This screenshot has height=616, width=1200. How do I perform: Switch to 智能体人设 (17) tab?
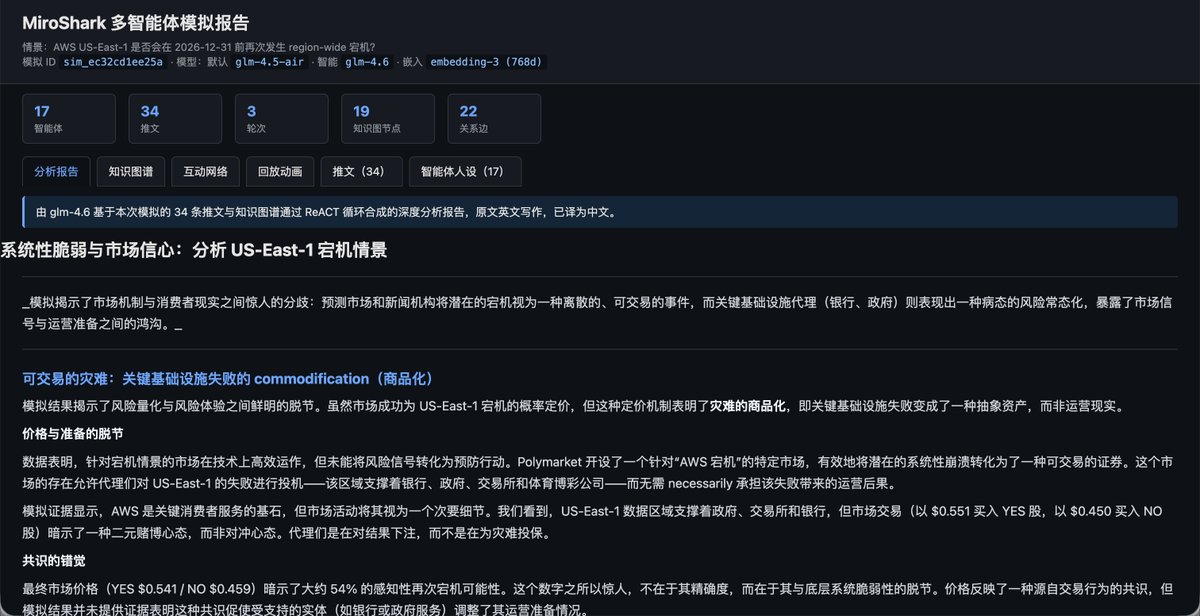[x=465, y=171]
